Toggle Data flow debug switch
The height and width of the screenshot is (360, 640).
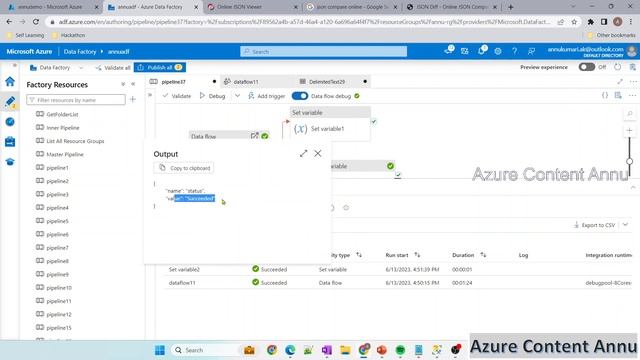pyautogui.click(x=300, y=96)
